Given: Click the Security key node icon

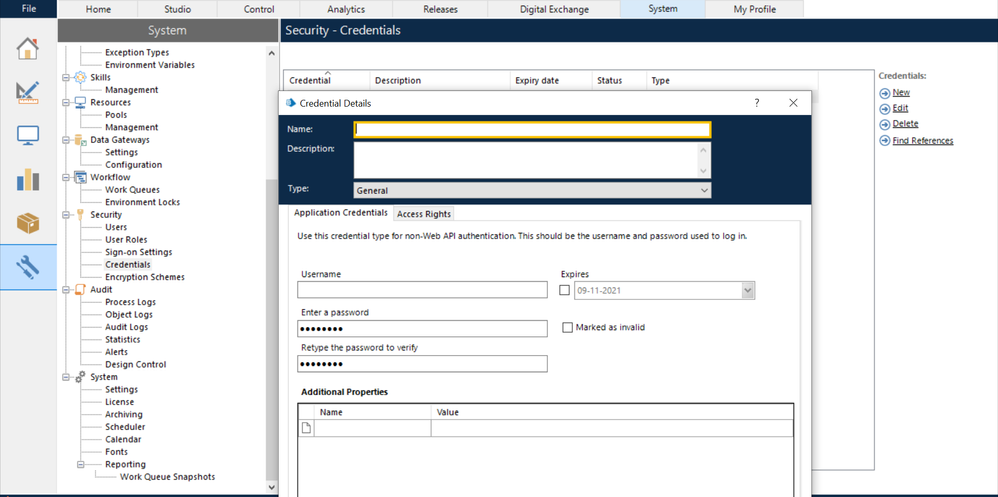Looking at the screenshot, I should coord(80,214).
